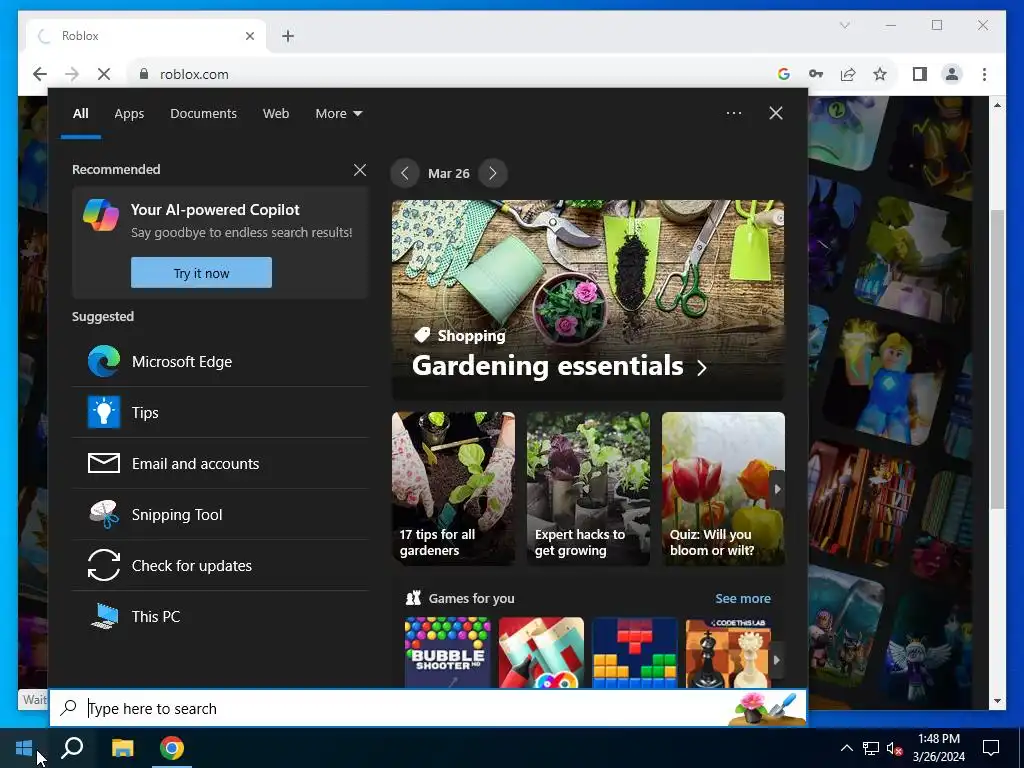Open Email and accounts settings
1024x768 pixels.
[220, 464]
